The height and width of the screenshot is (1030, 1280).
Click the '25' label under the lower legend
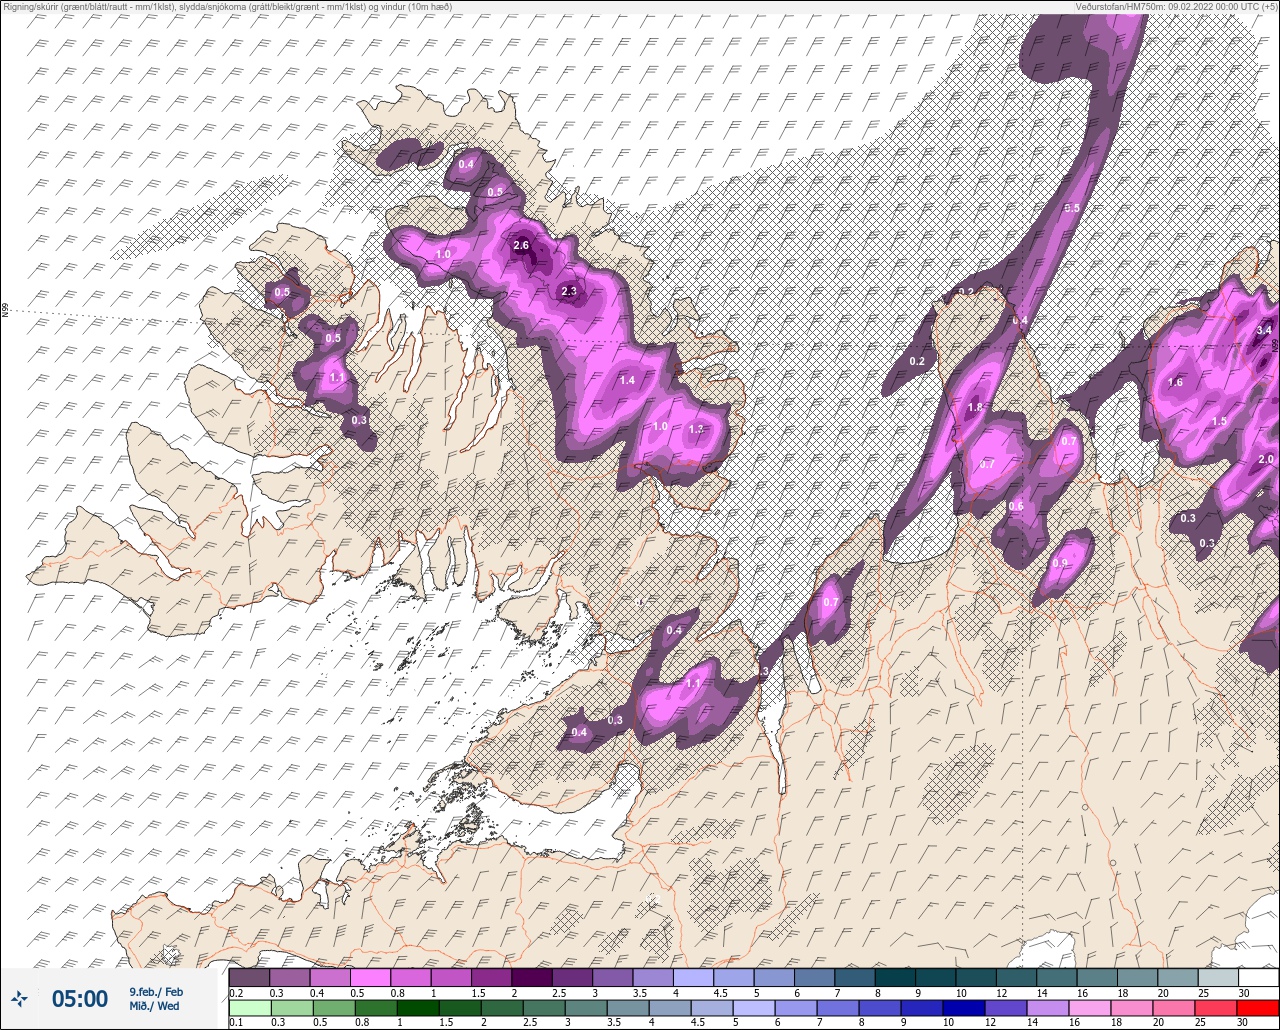1200,1023
